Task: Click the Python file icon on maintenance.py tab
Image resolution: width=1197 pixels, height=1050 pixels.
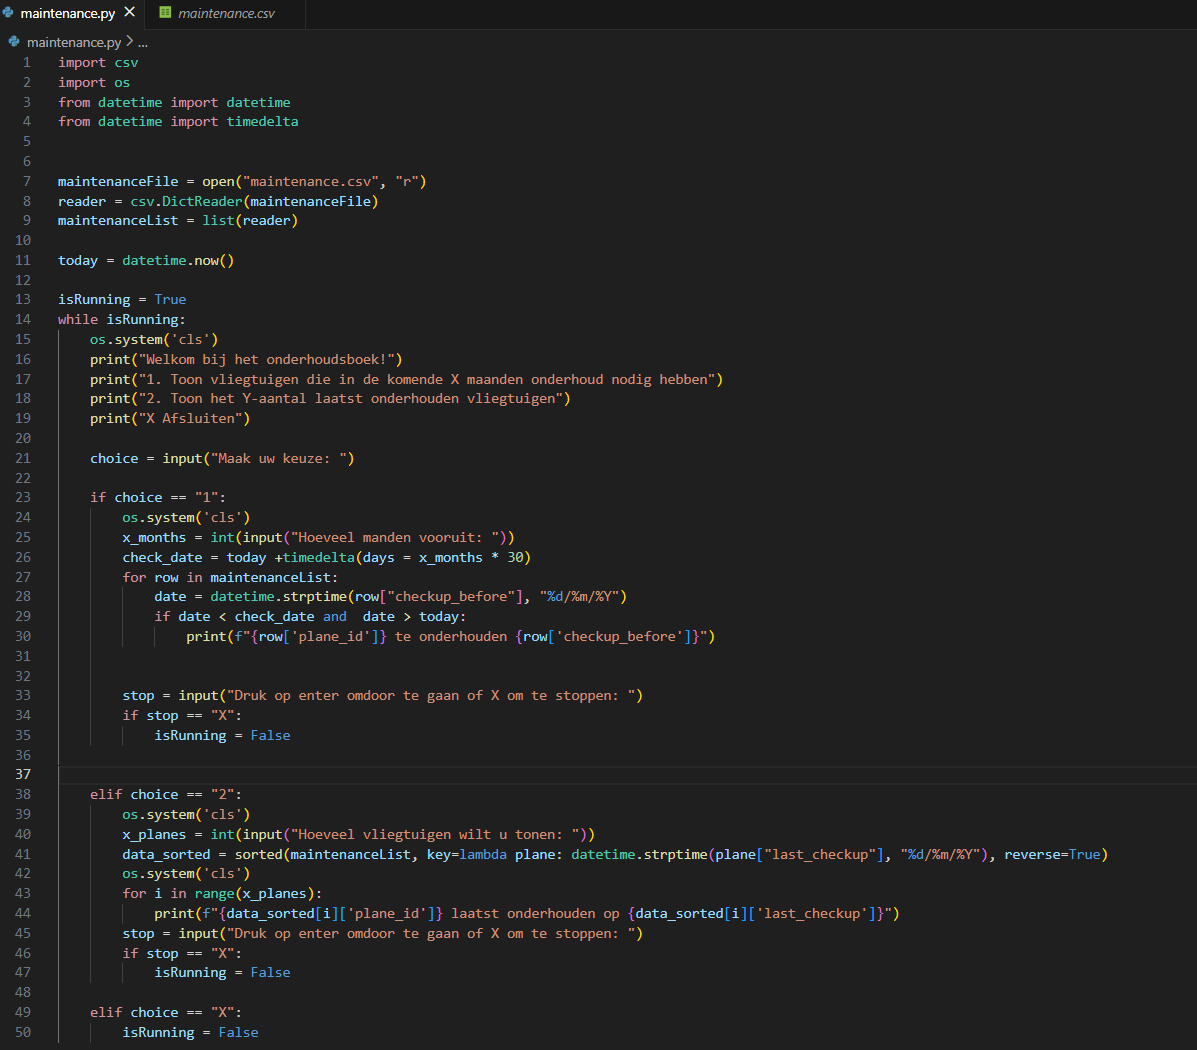Action: pos(8,12)
